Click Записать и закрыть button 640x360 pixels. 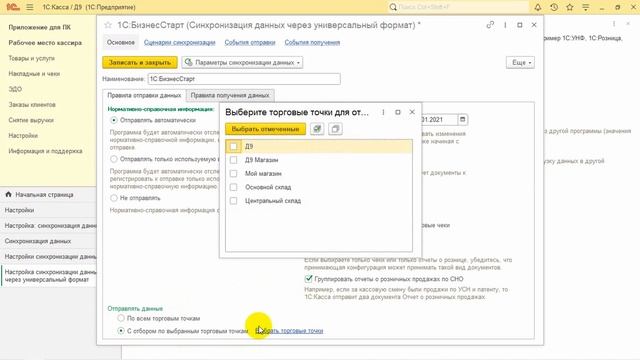tap(140, 62)
